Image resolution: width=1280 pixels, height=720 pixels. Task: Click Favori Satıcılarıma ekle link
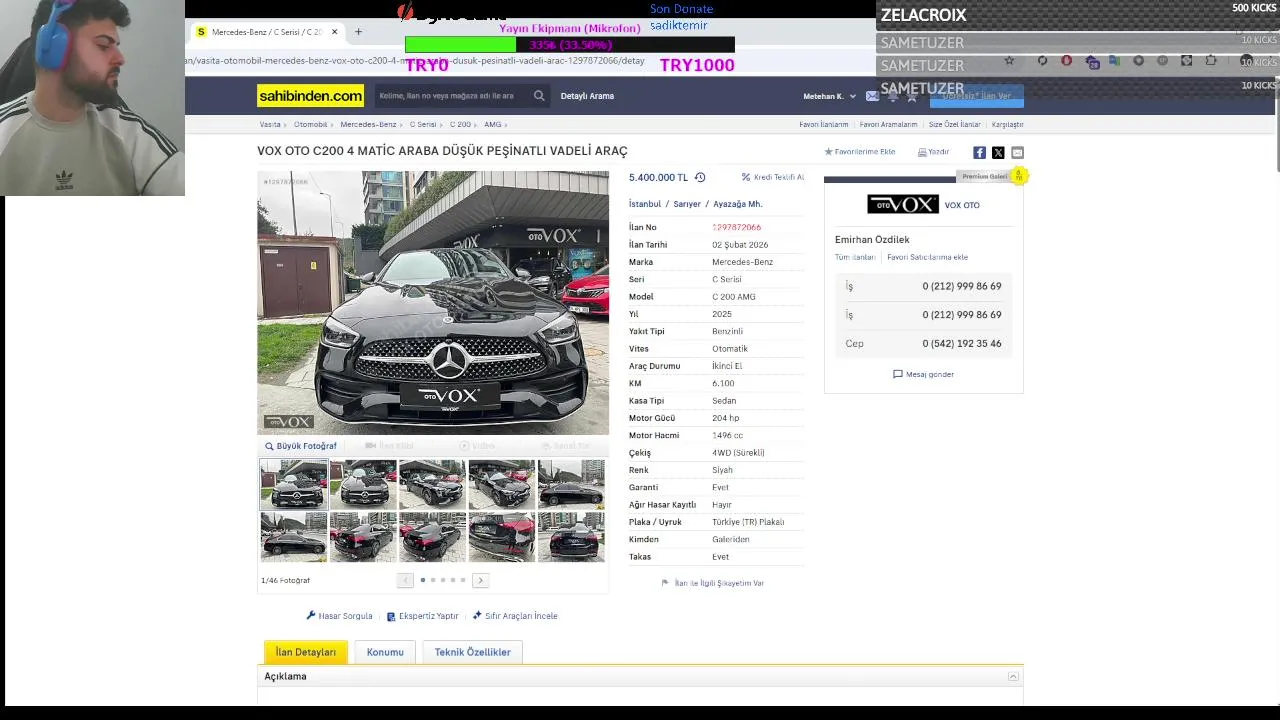click(x=927, y=258)
